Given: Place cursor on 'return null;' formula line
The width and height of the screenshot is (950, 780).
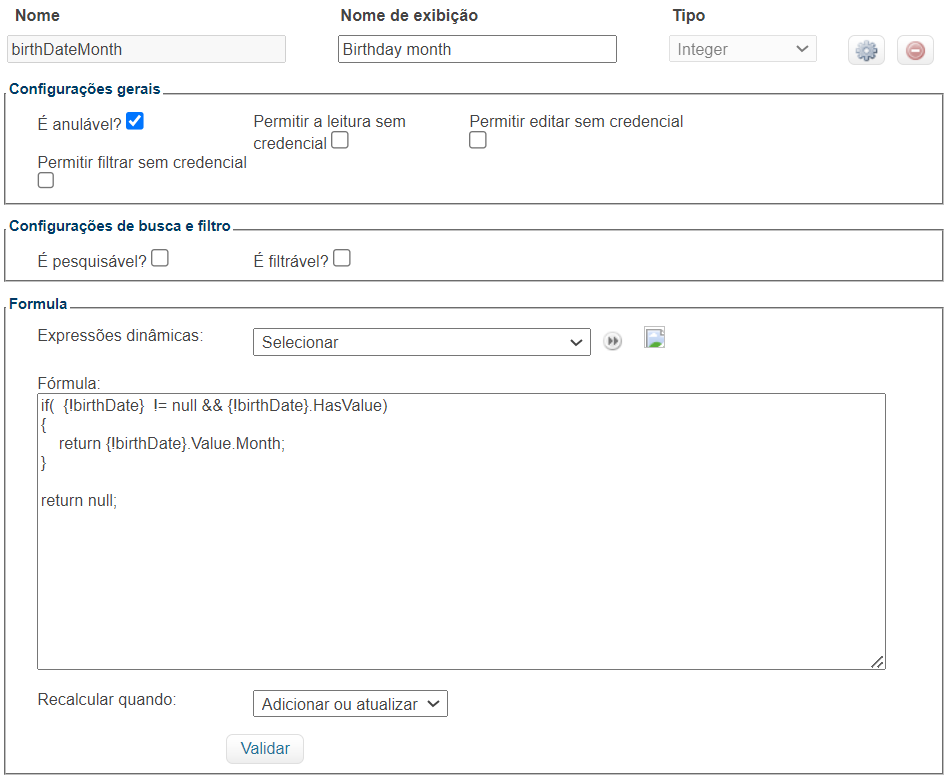Looking at the screenshot, I should coord(79,500).
